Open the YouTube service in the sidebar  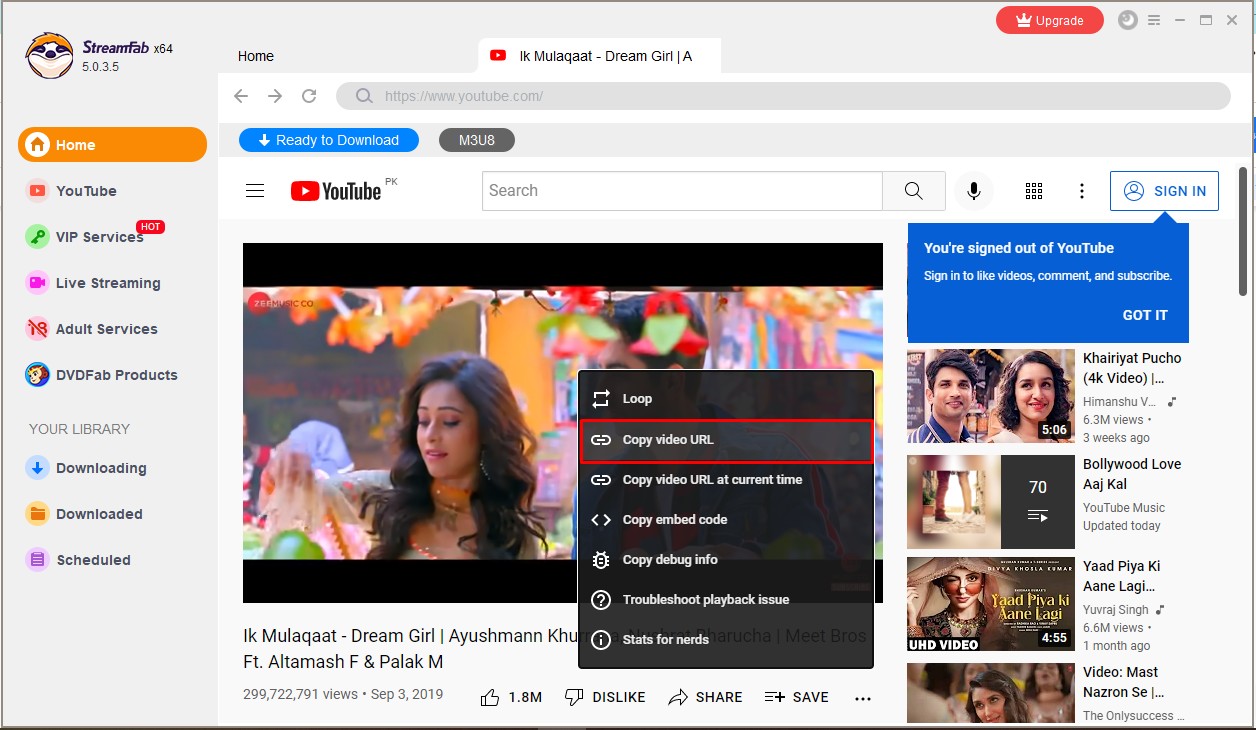click(72, 191)
